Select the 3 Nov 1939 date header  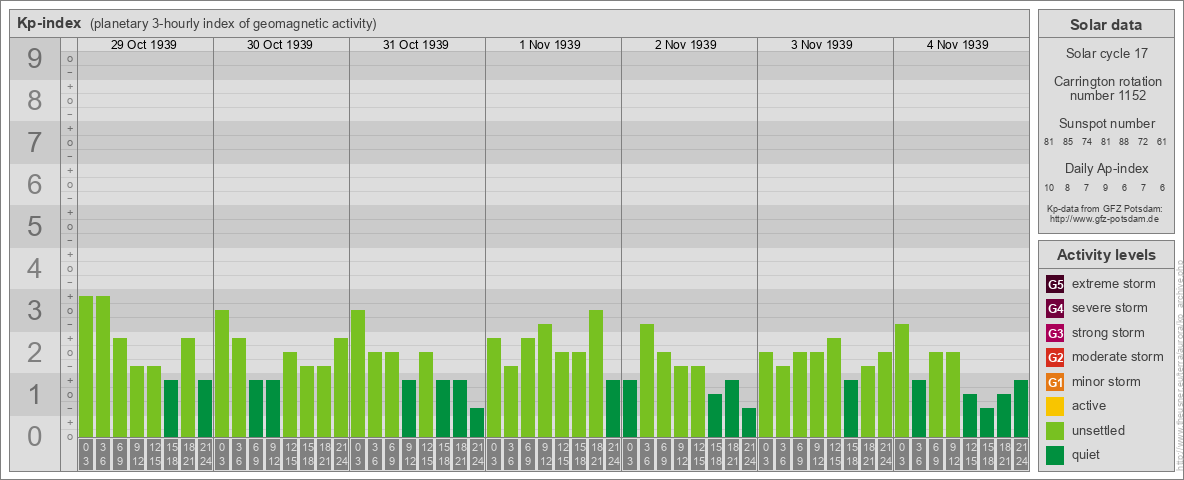click(822, 45)
